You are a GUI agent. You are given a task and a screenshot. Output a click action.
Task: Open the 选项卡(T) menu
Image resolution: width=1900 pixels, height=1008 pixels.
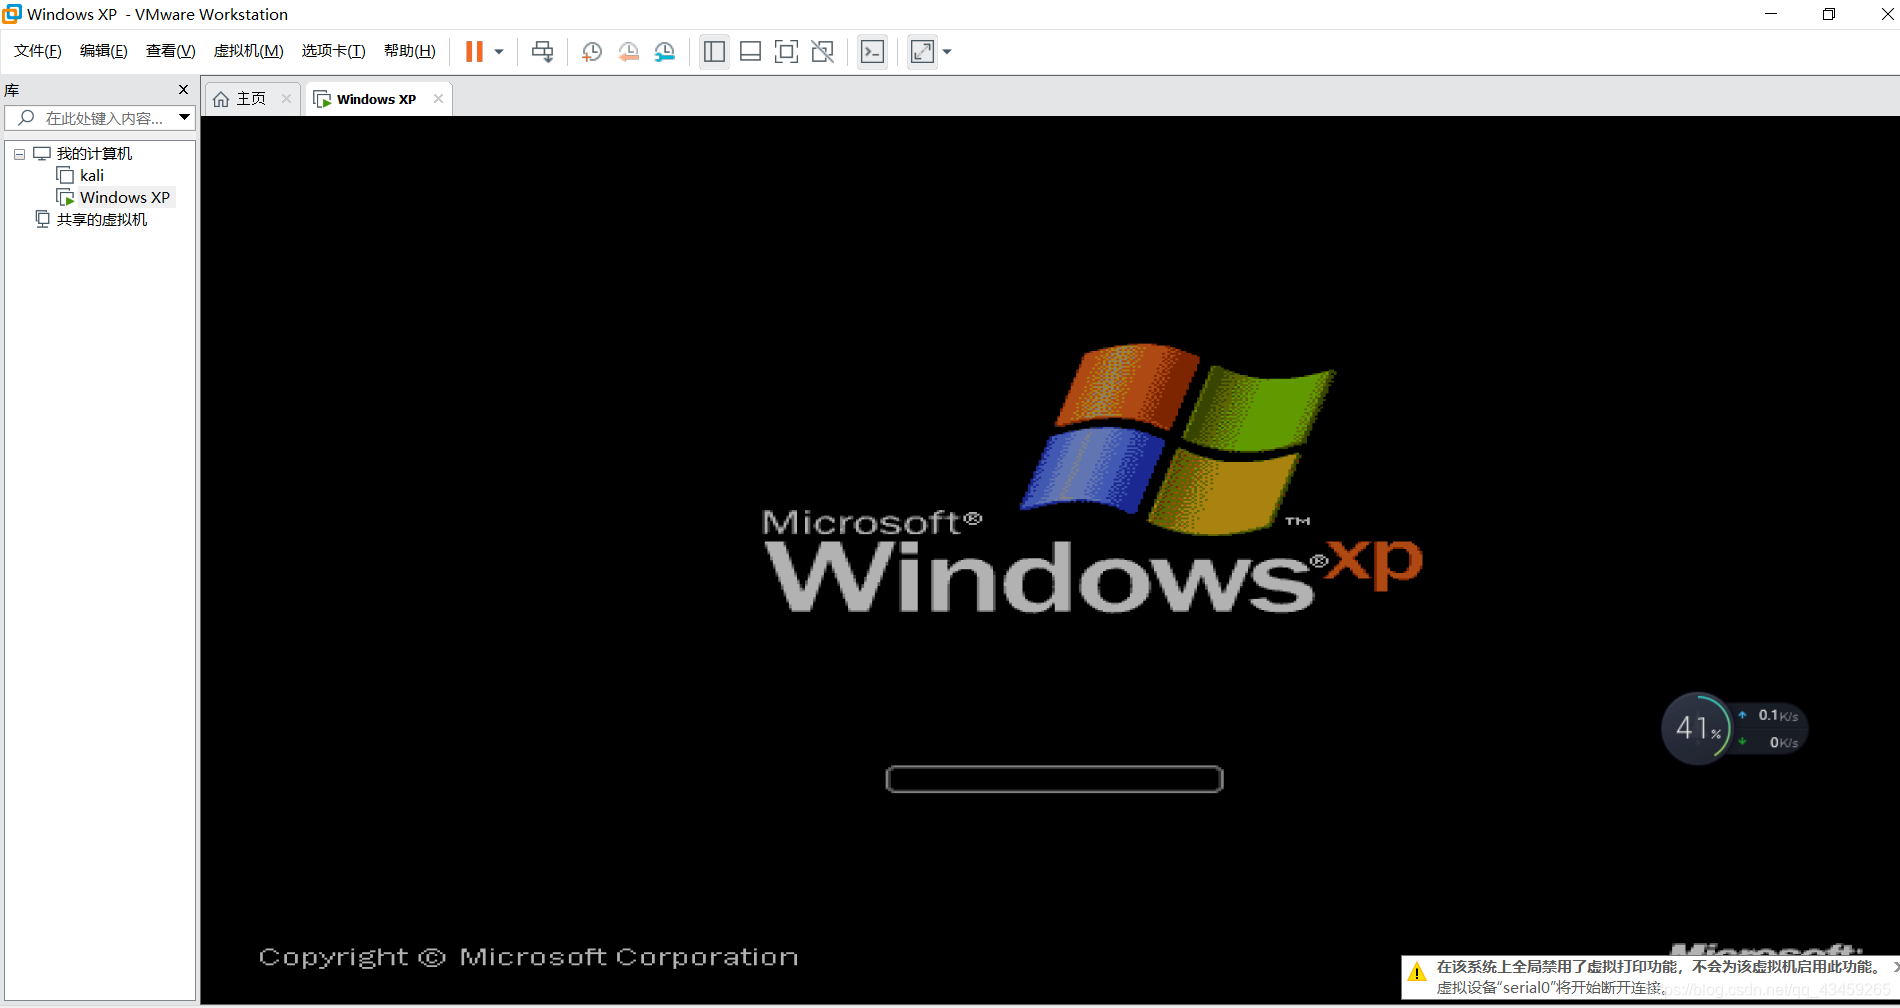pos(334,51)
